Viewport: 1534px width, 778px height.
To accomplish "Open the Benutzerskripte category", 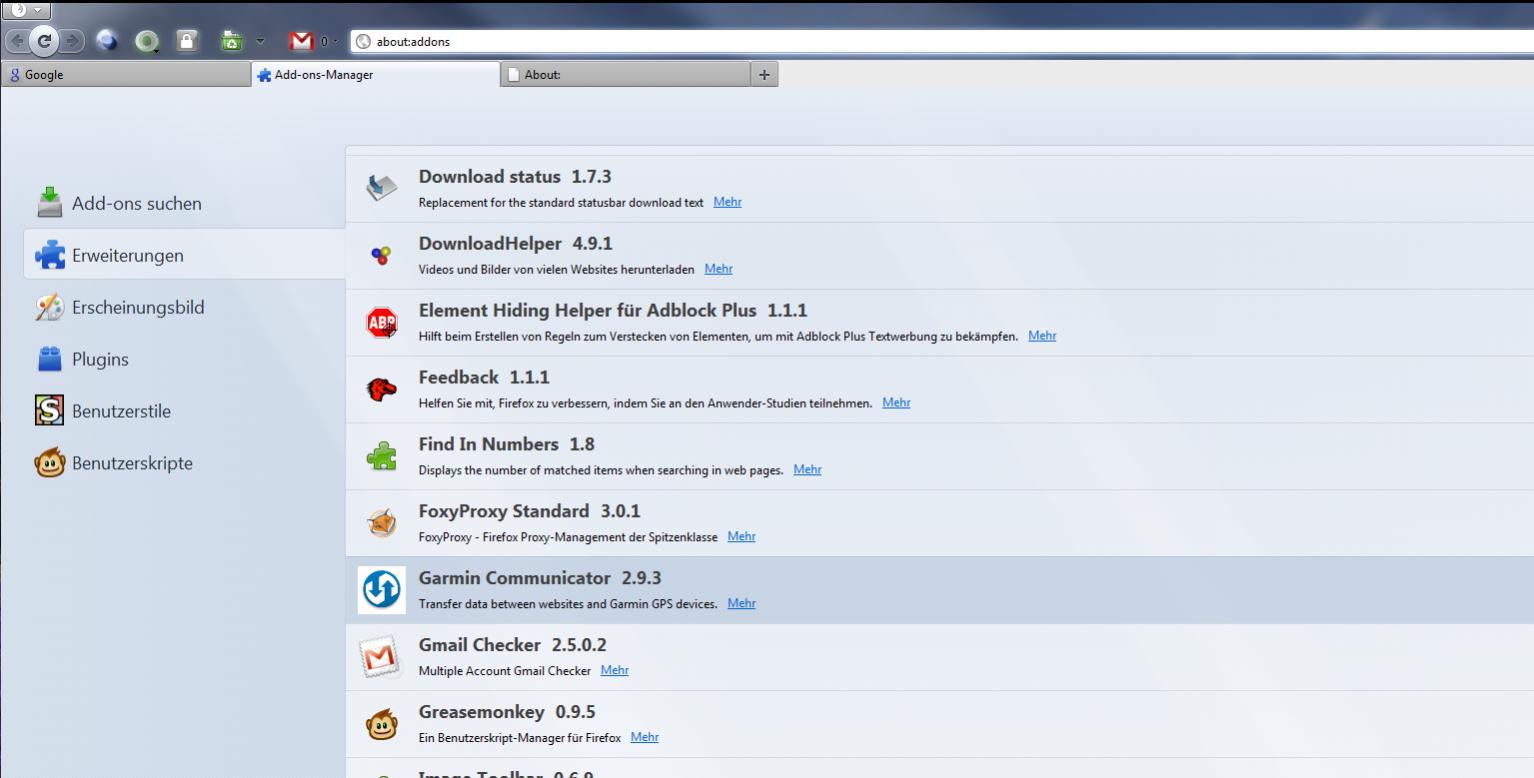I will (x=184, y=463).
